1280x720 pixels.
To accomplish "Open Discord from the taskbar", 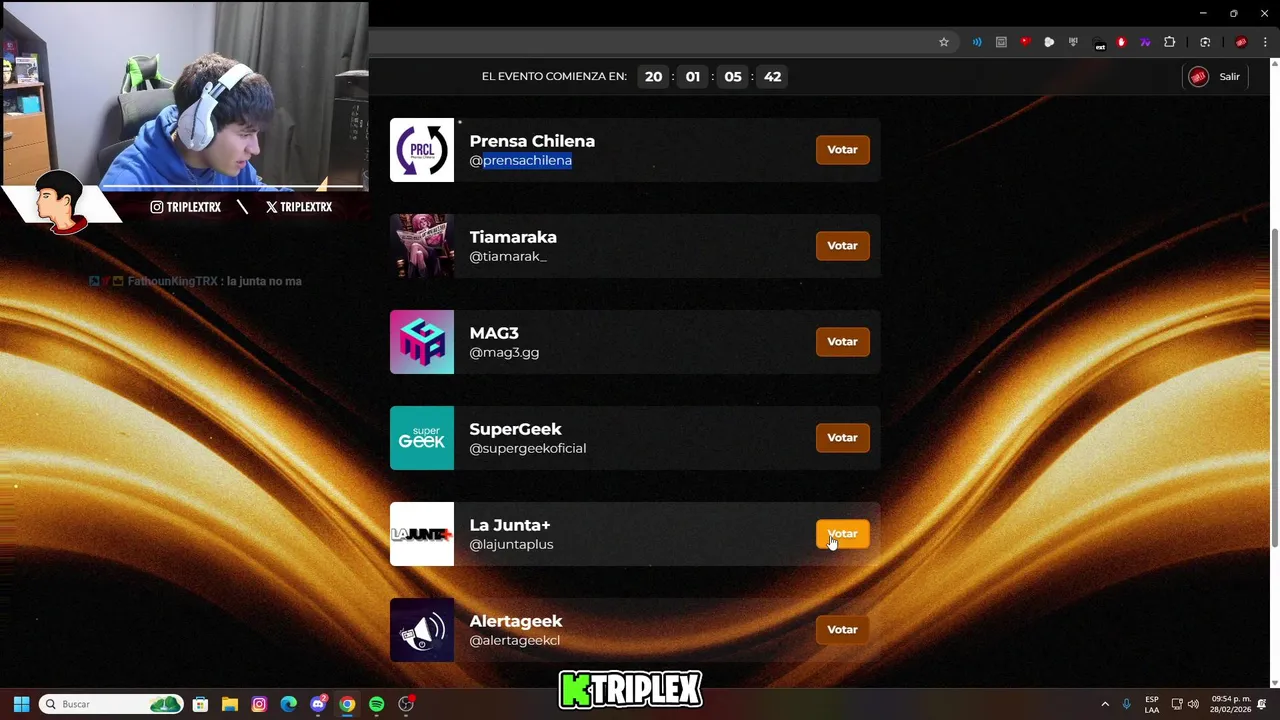I will click(x=318, y=704).
